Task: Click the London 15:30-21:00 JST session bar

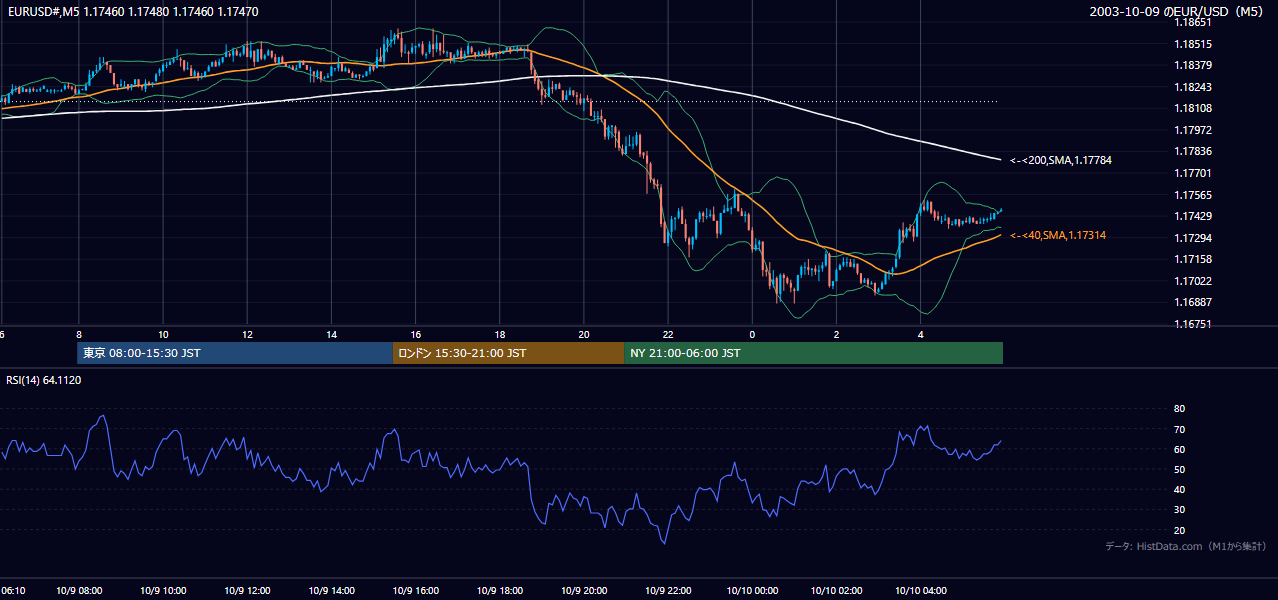Action: 508,353
